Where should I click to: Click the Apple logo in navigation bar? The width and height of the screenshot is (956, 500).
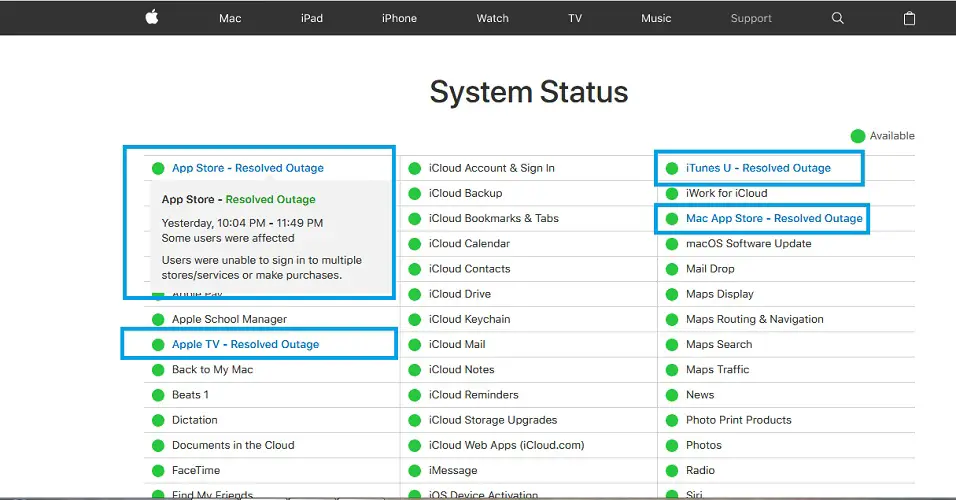pos(152,18)
